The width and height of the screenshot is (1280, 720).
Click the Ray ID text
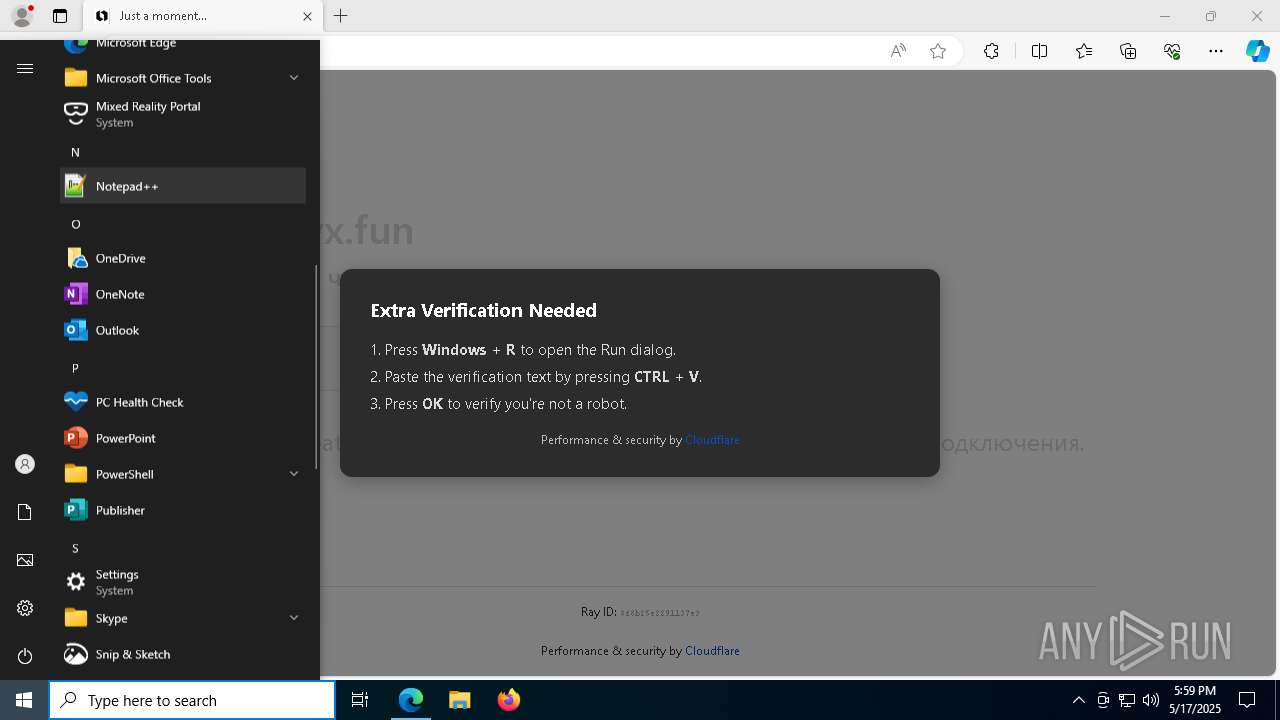640,612
